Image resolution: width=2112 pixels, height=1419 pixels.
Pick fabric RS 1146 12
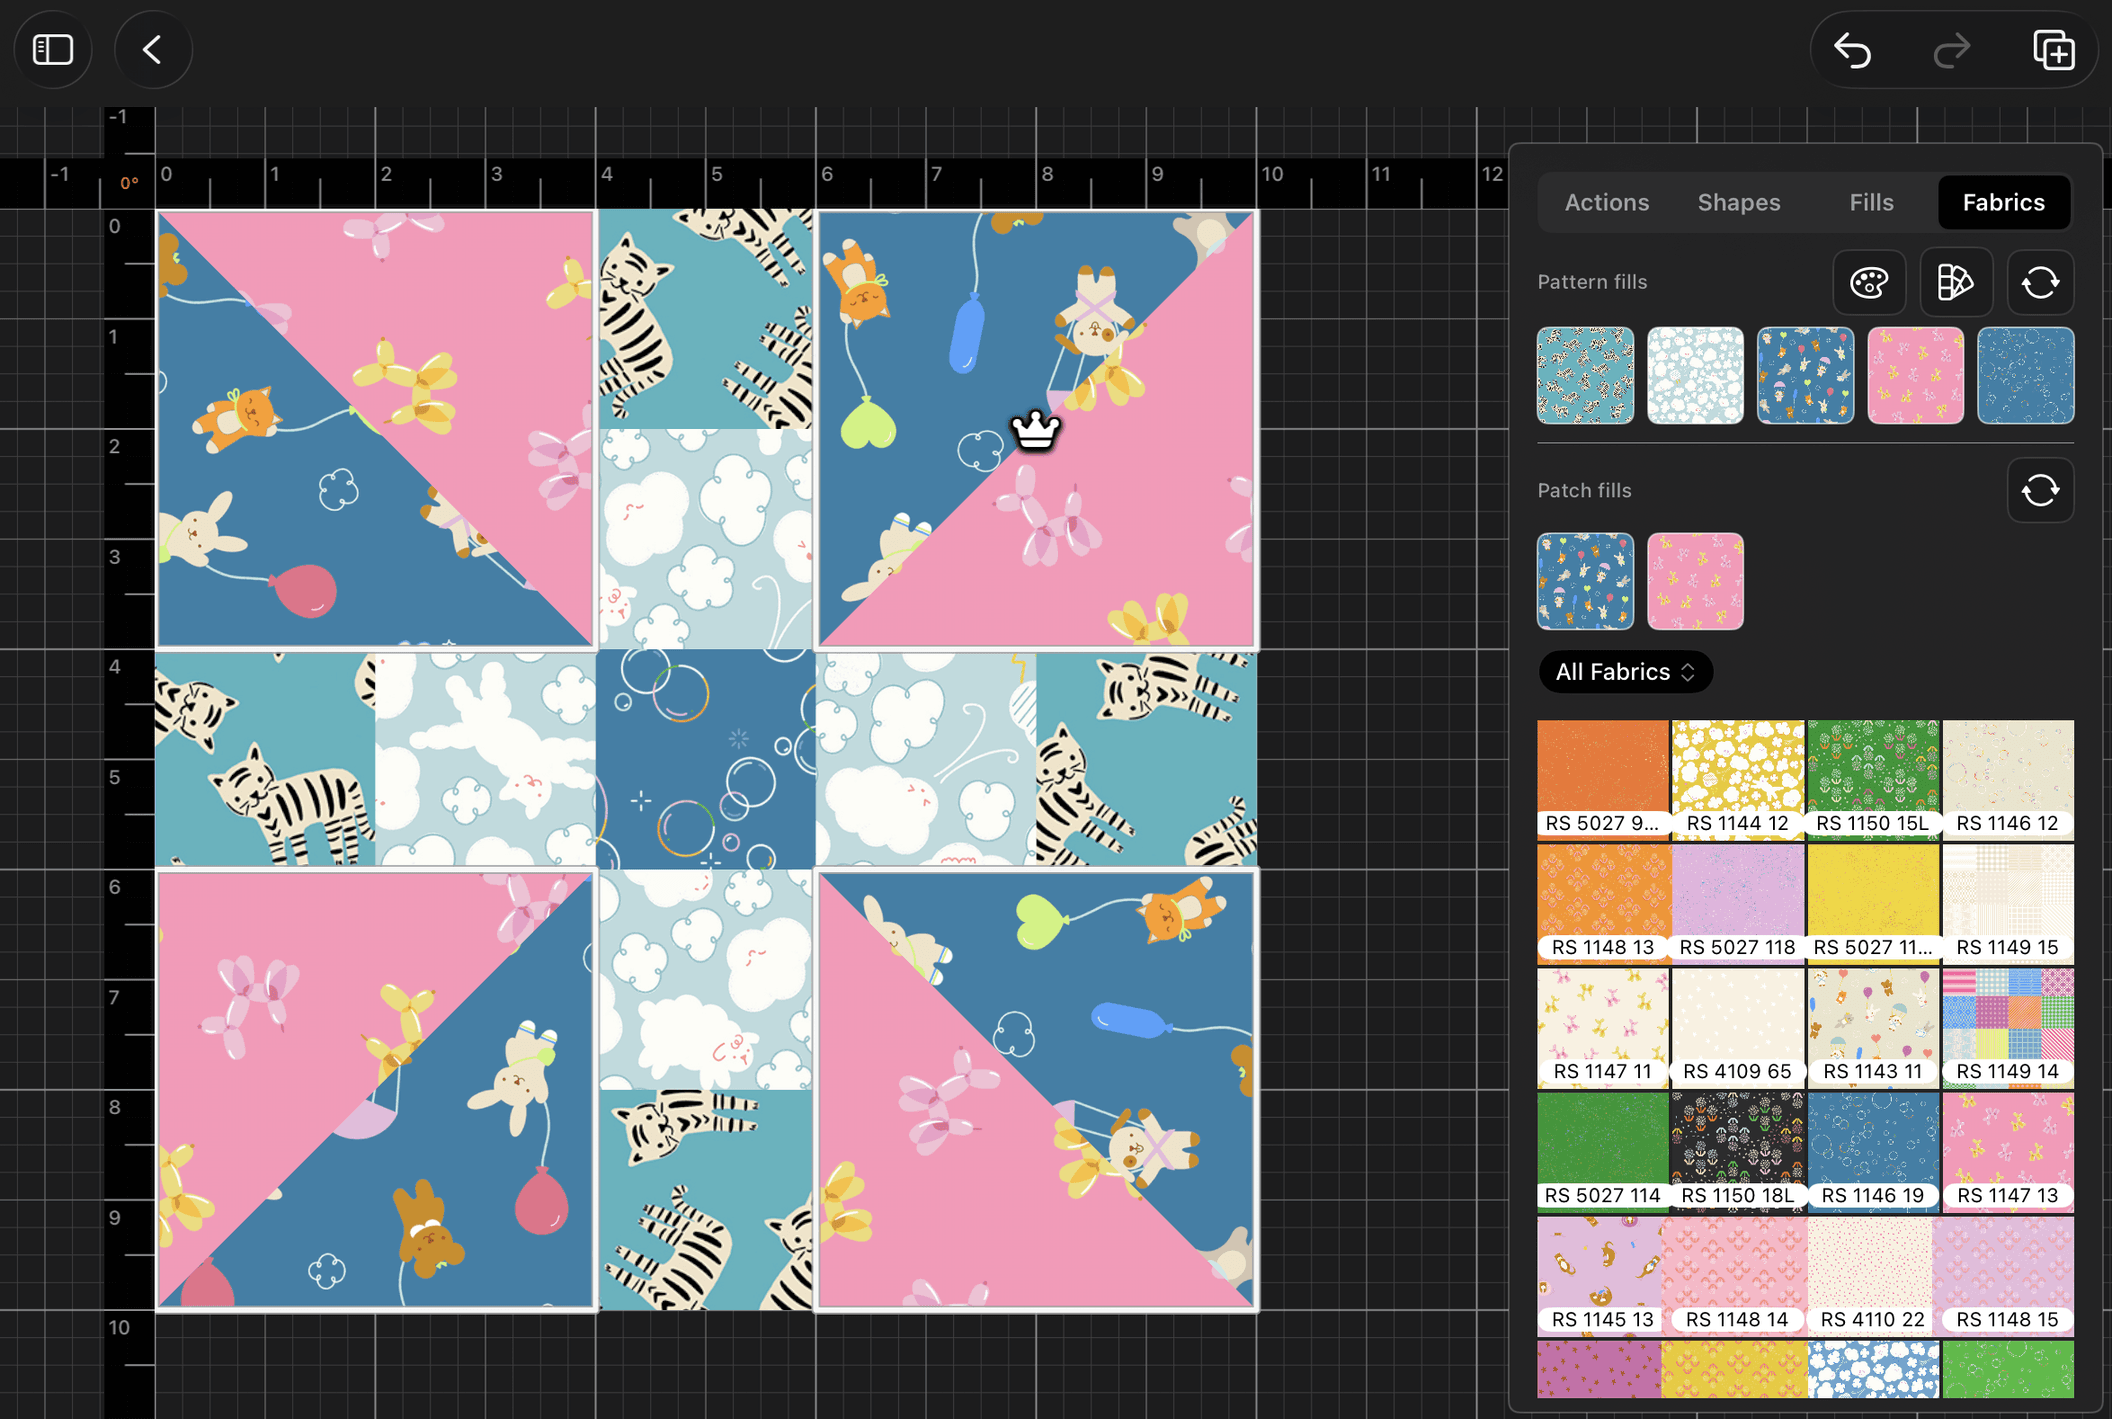click(2008, 779)
